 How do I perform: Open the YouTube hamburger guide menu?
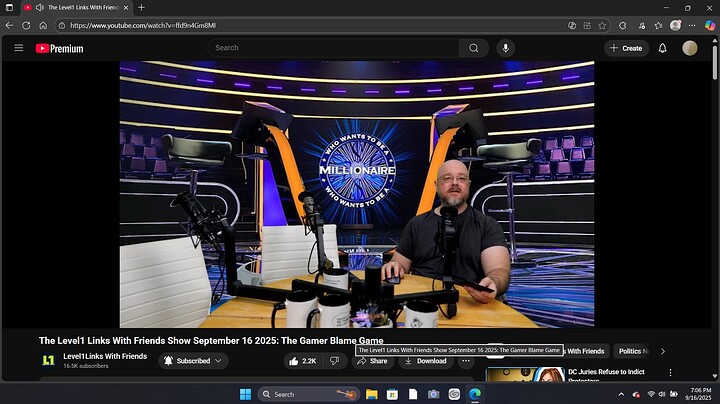click(18, 48)
